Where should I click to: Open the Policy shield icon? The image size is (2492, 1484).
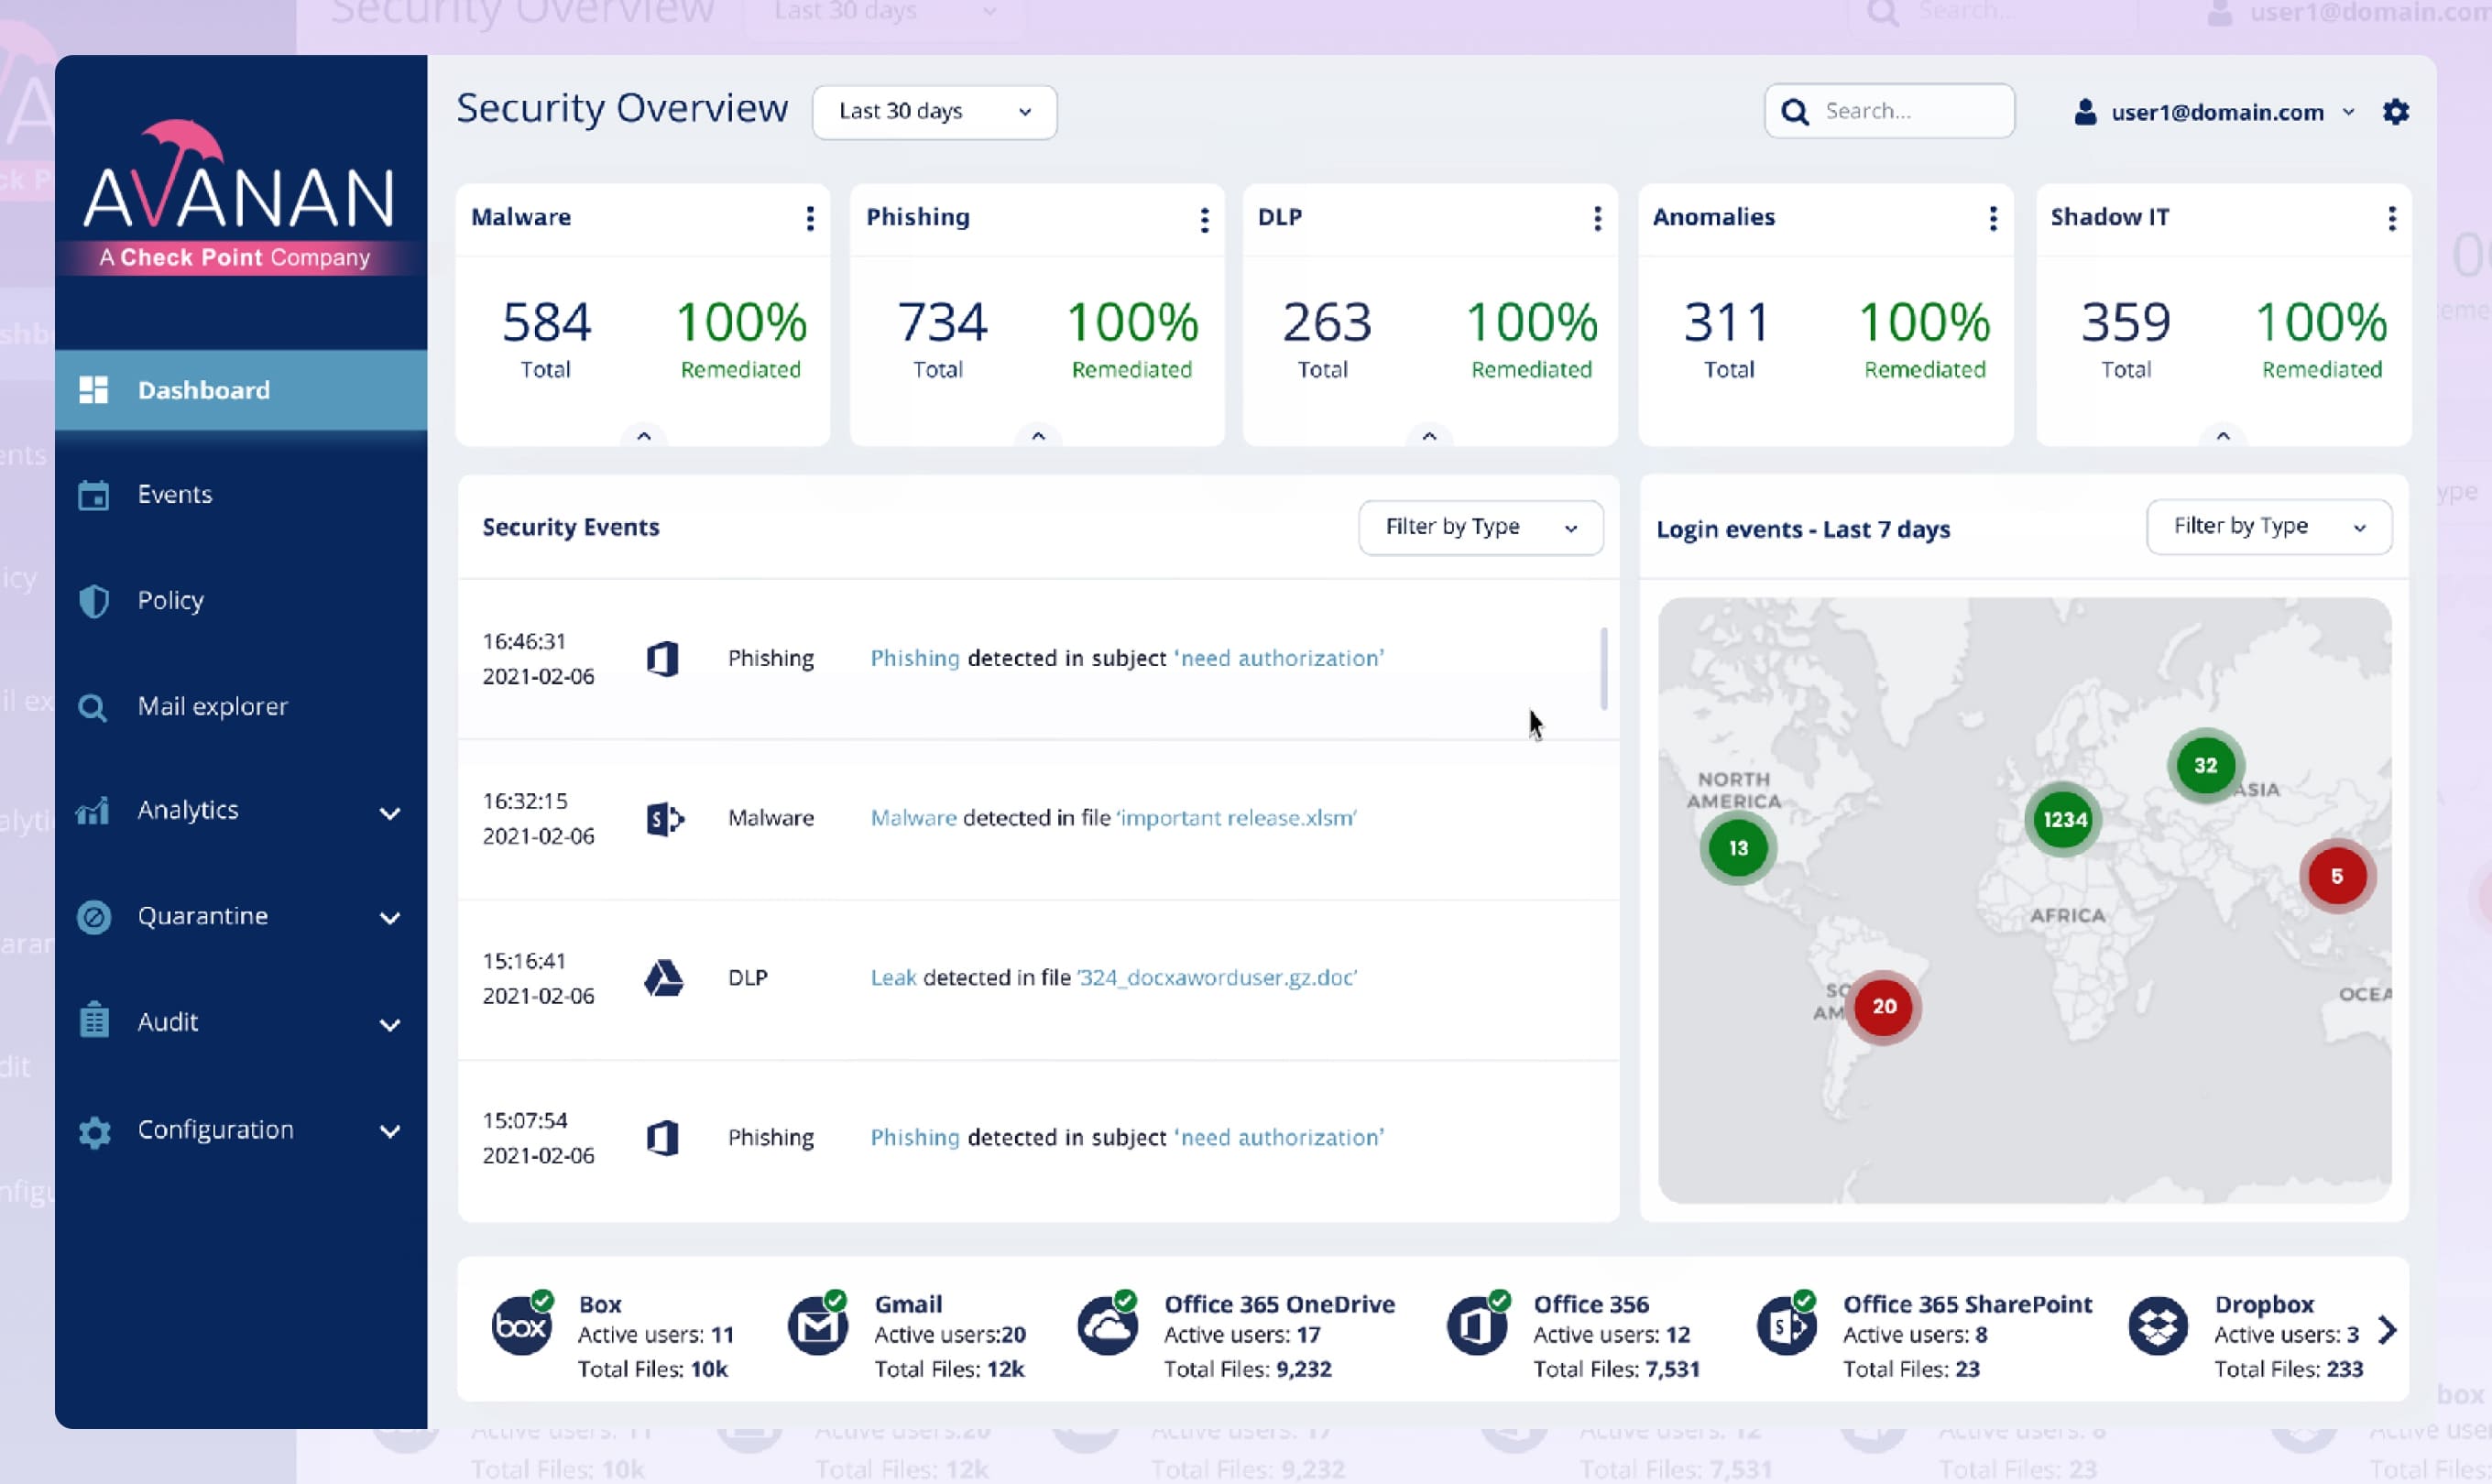(x=93, y=600)
